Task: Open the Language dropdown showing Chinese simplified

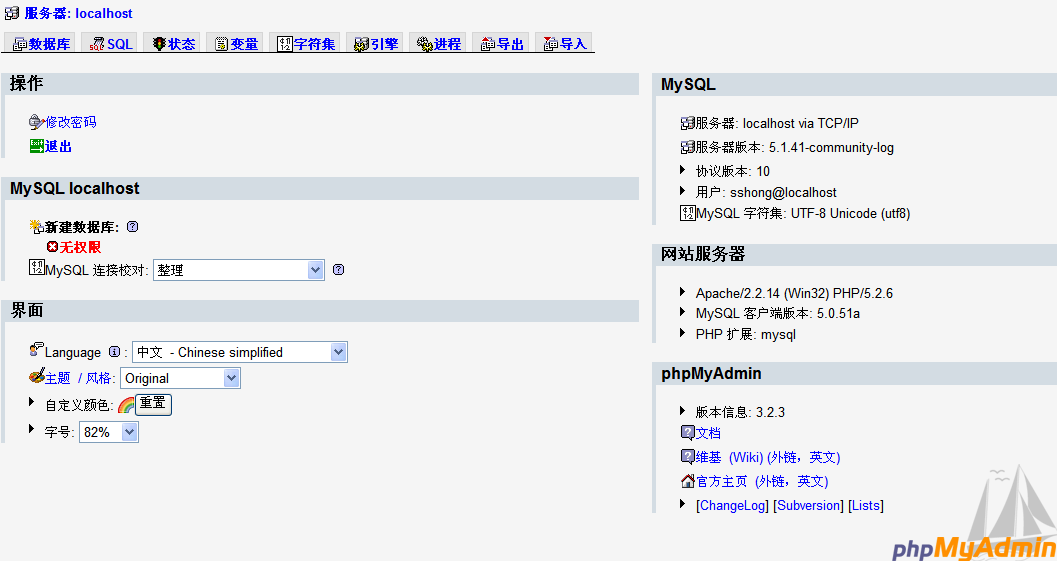Action: 240,352
